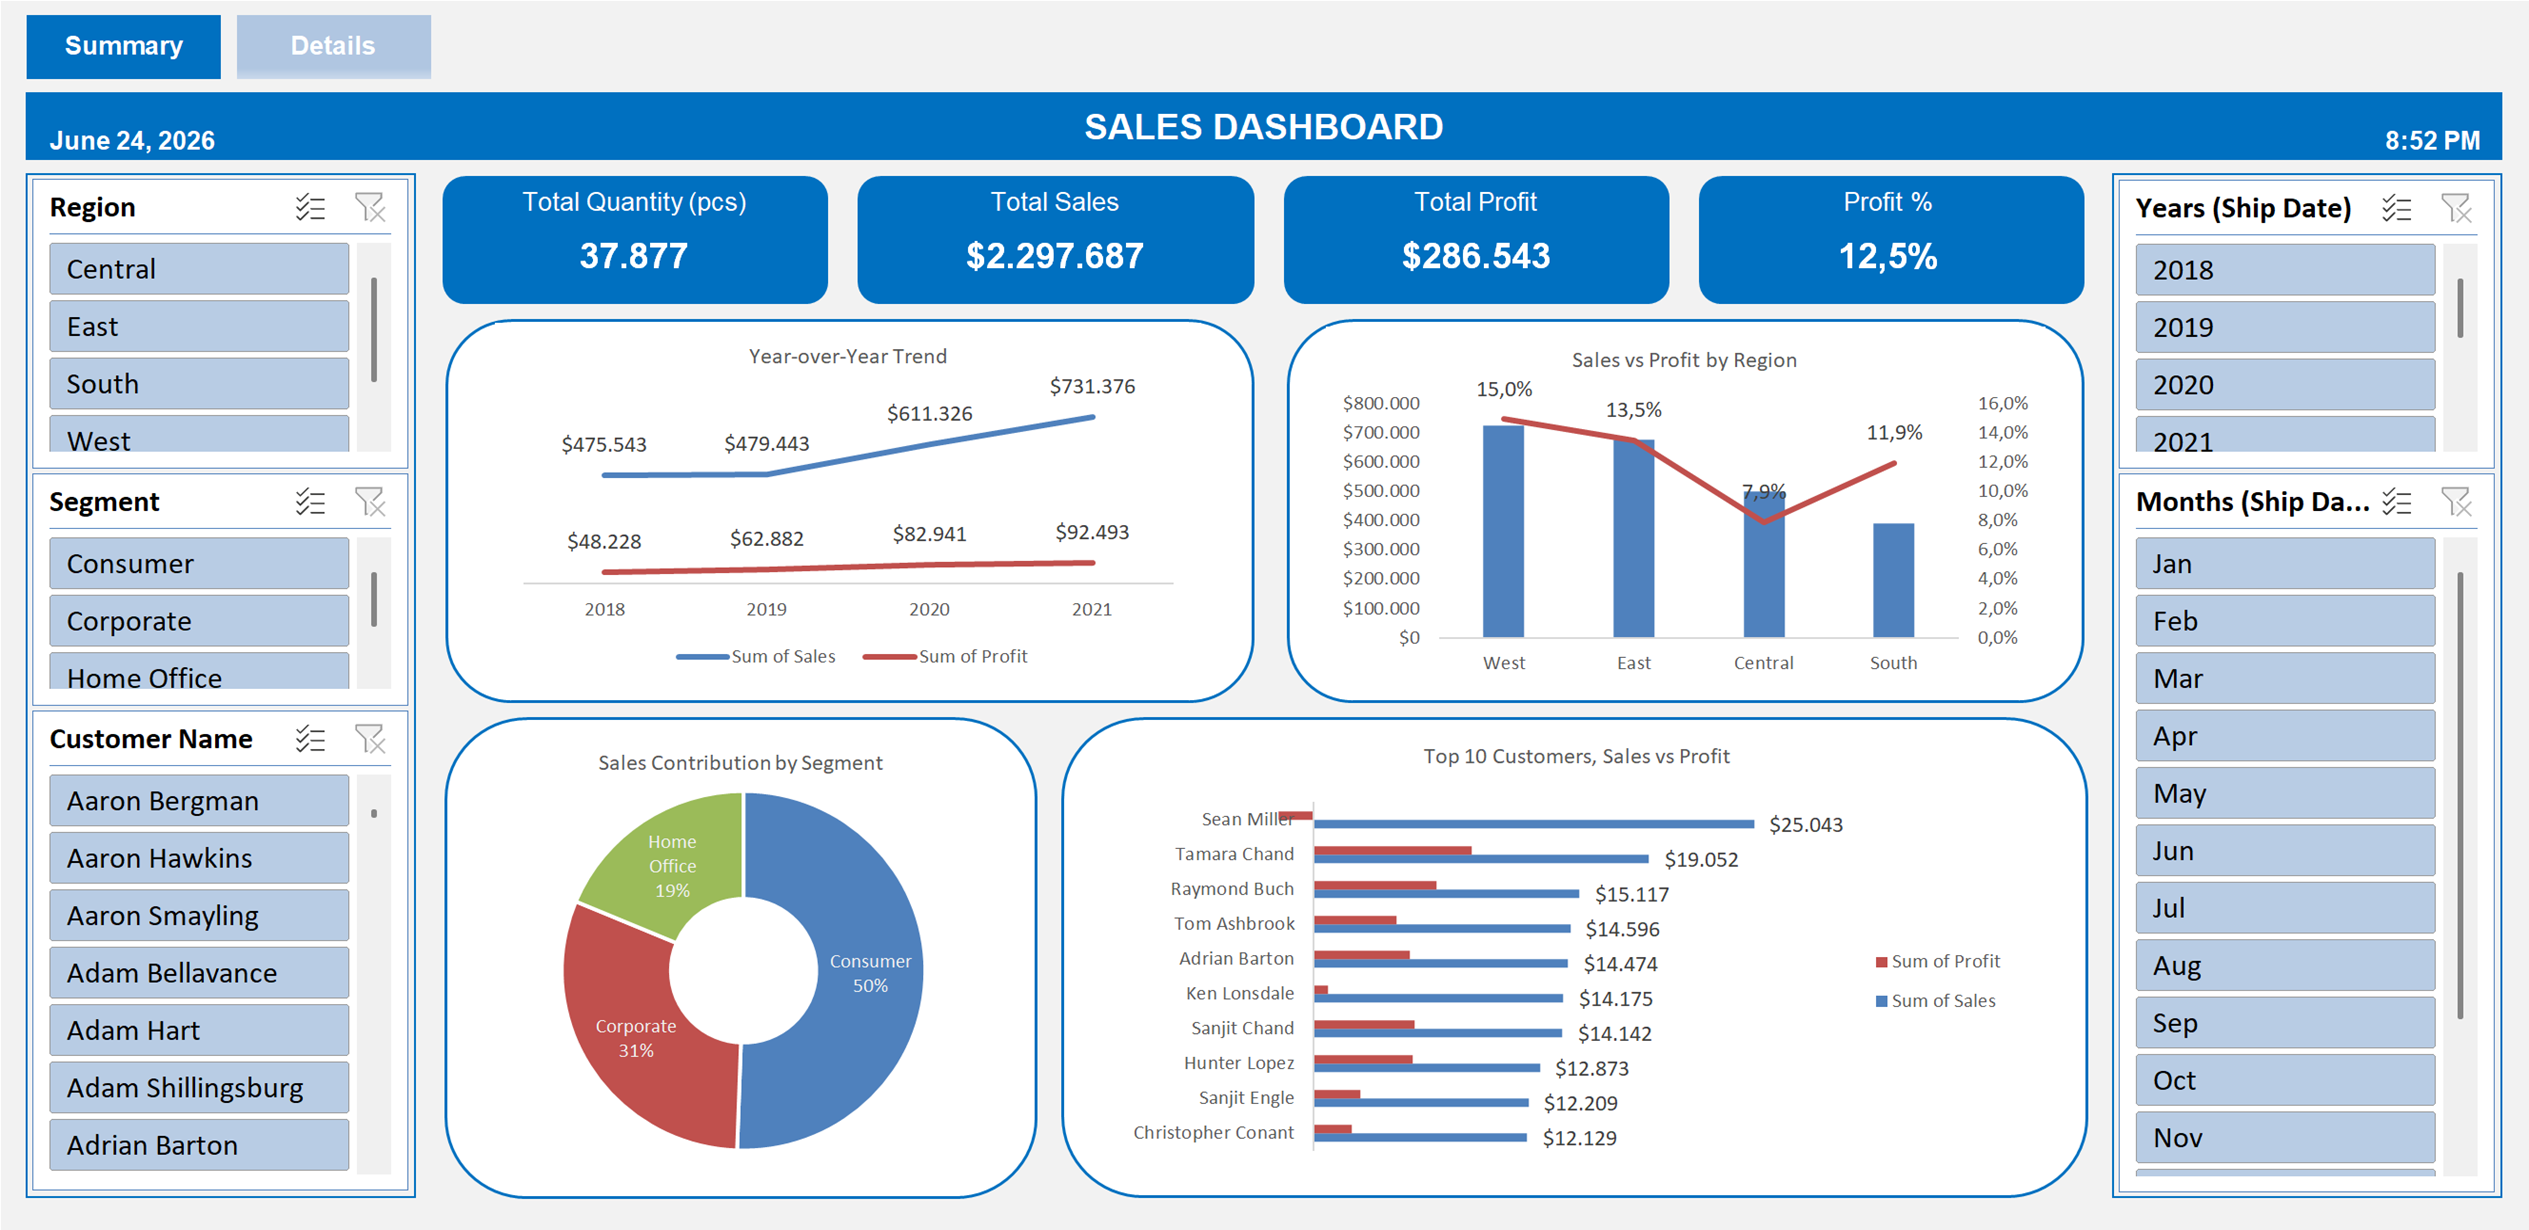This screenshot has width=2529, height=1230.
Task: Click the Years slicer scrollbar
Action: click(x=2460, y=308)
